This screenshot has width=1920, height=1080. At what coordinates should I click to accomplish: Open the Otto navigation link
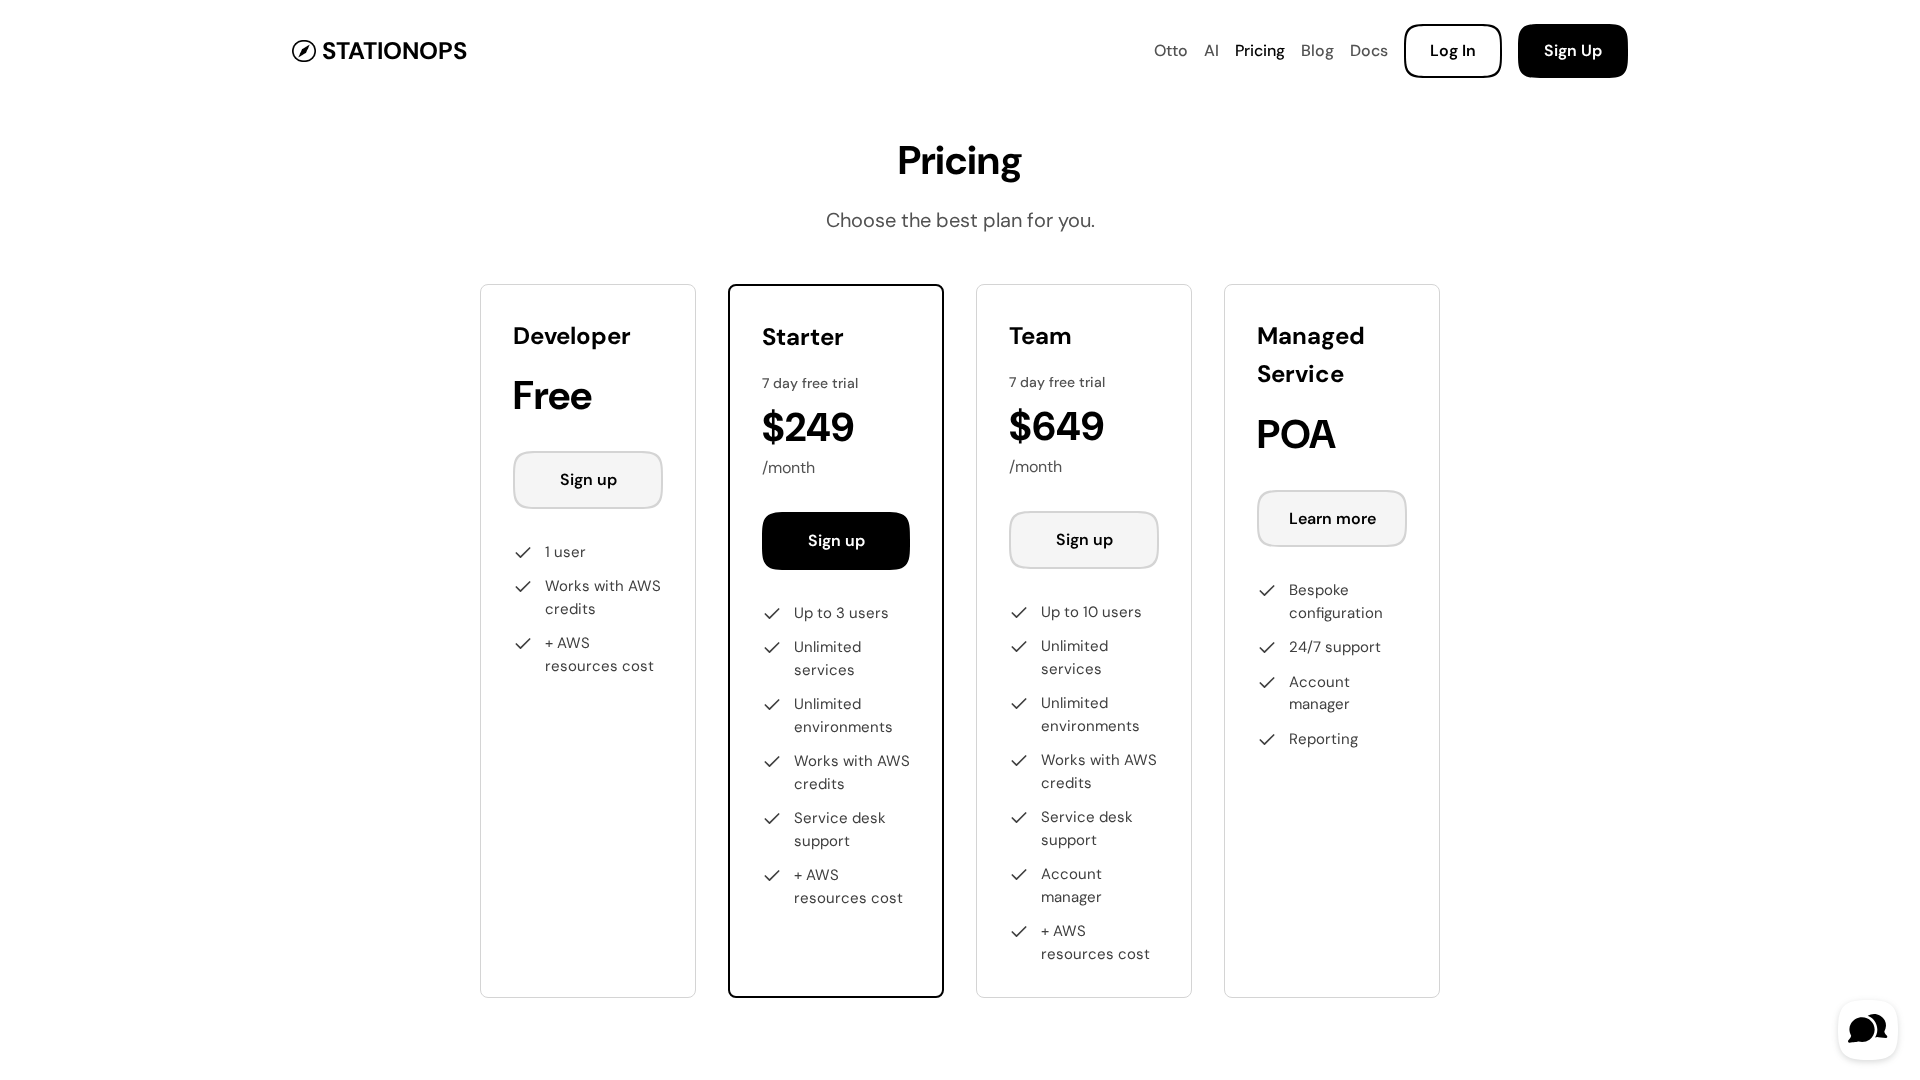click(1170, 51)
